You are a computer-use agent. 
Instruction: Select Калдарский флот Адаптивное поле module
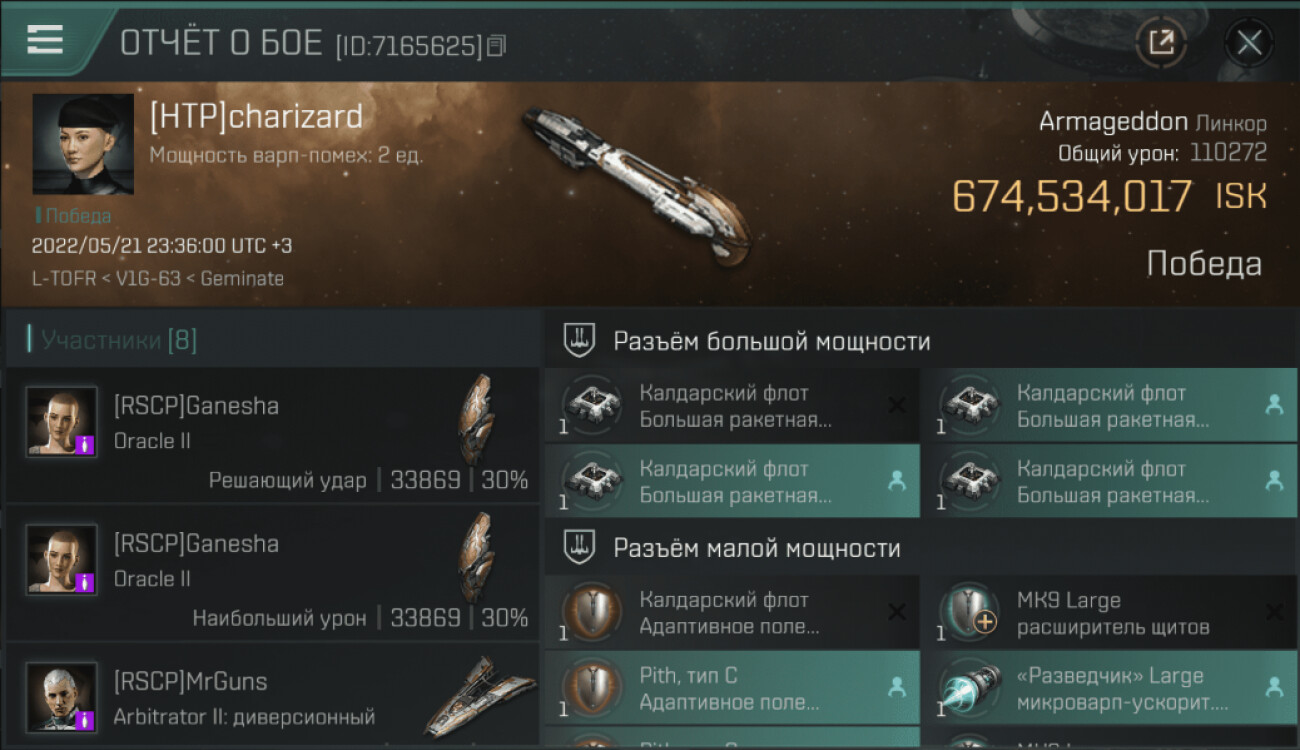click(x=732, y=613)
